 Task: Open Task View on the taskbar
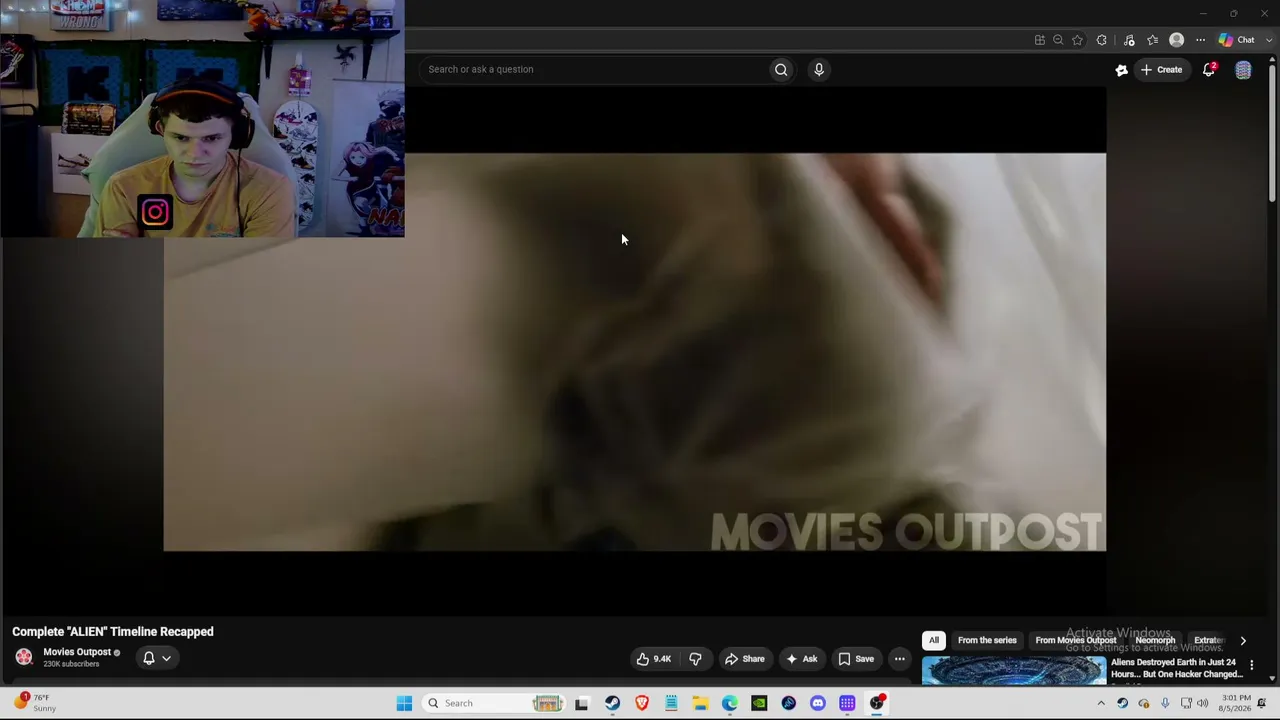582,703
